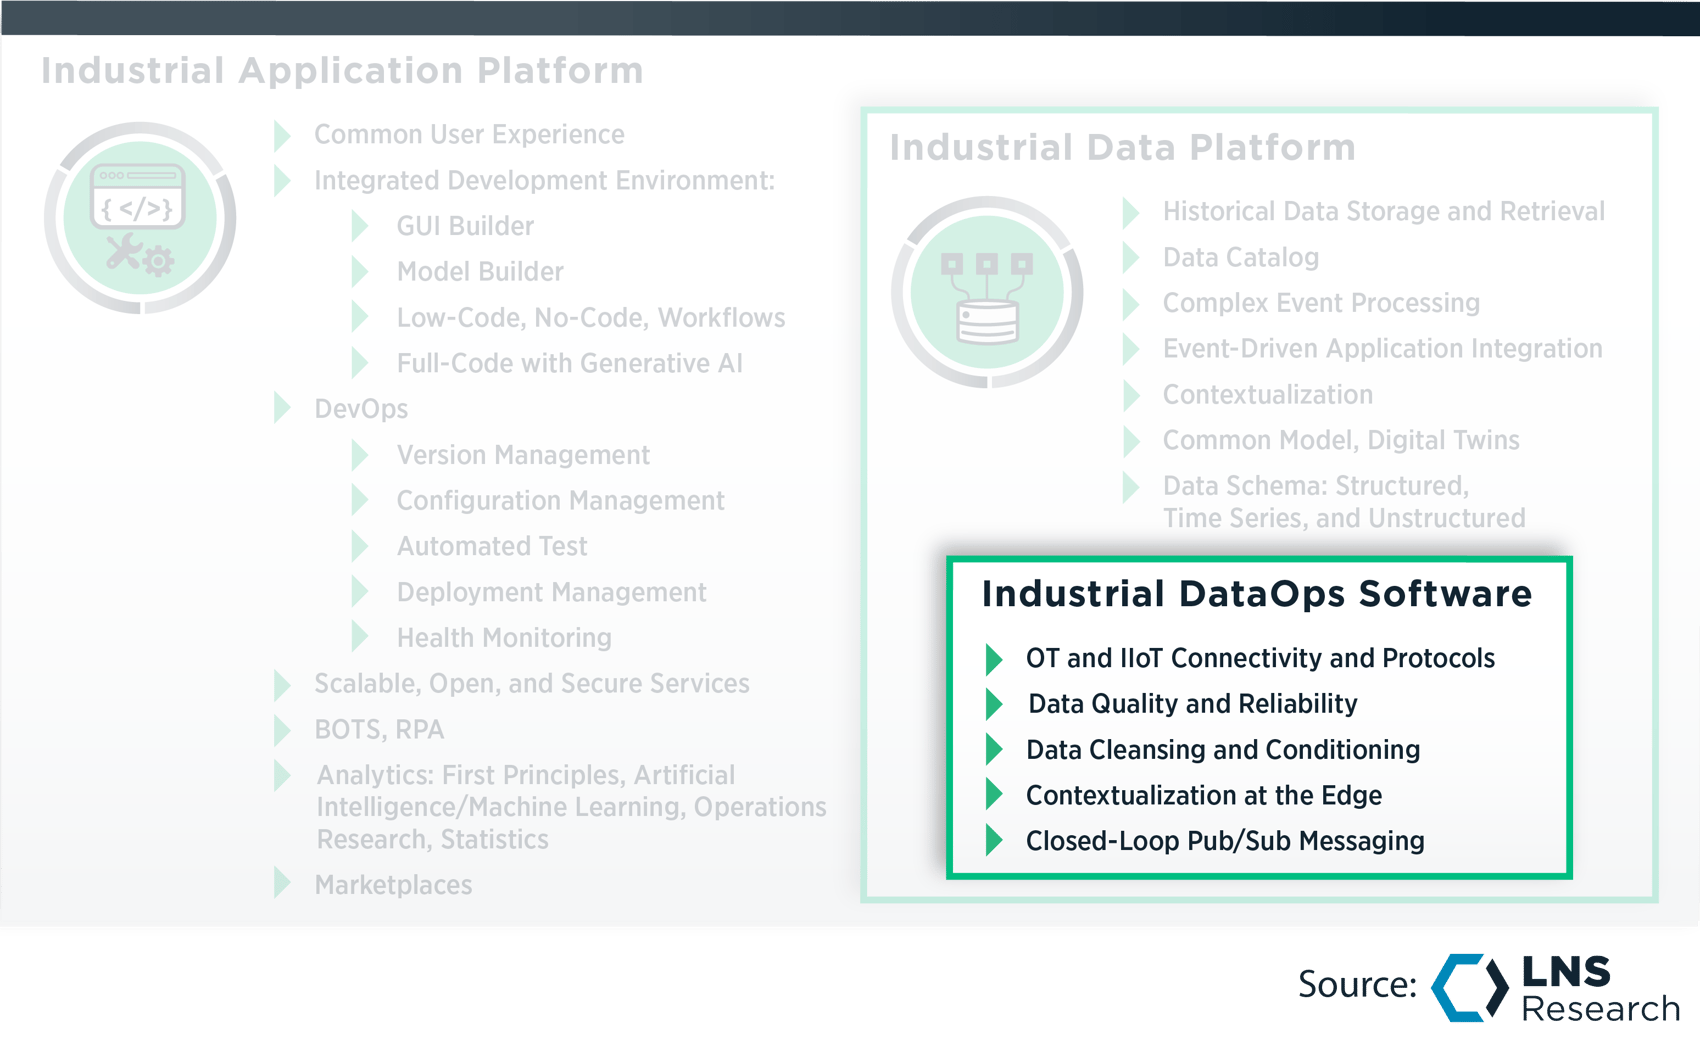Toggle the Data Quality and Reliability bullet
Screen dimensions: 1700x1040
tap(994, 704)
